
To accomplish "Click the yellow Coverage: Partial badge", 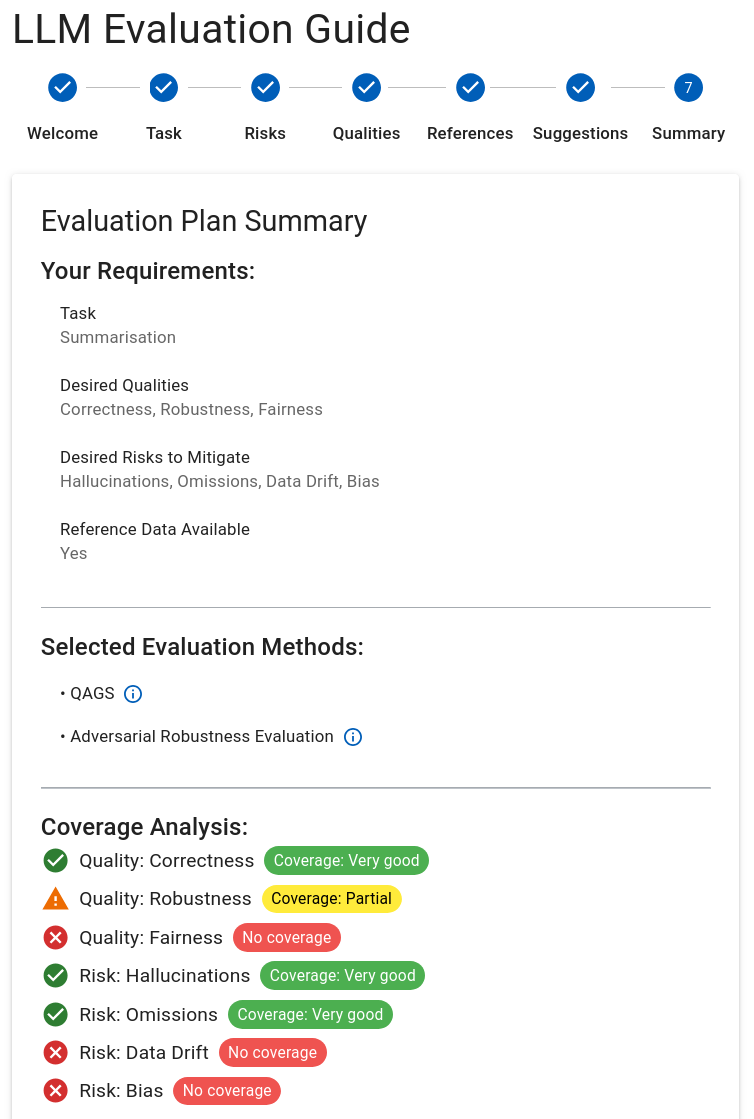I will (x=331, y=899).
